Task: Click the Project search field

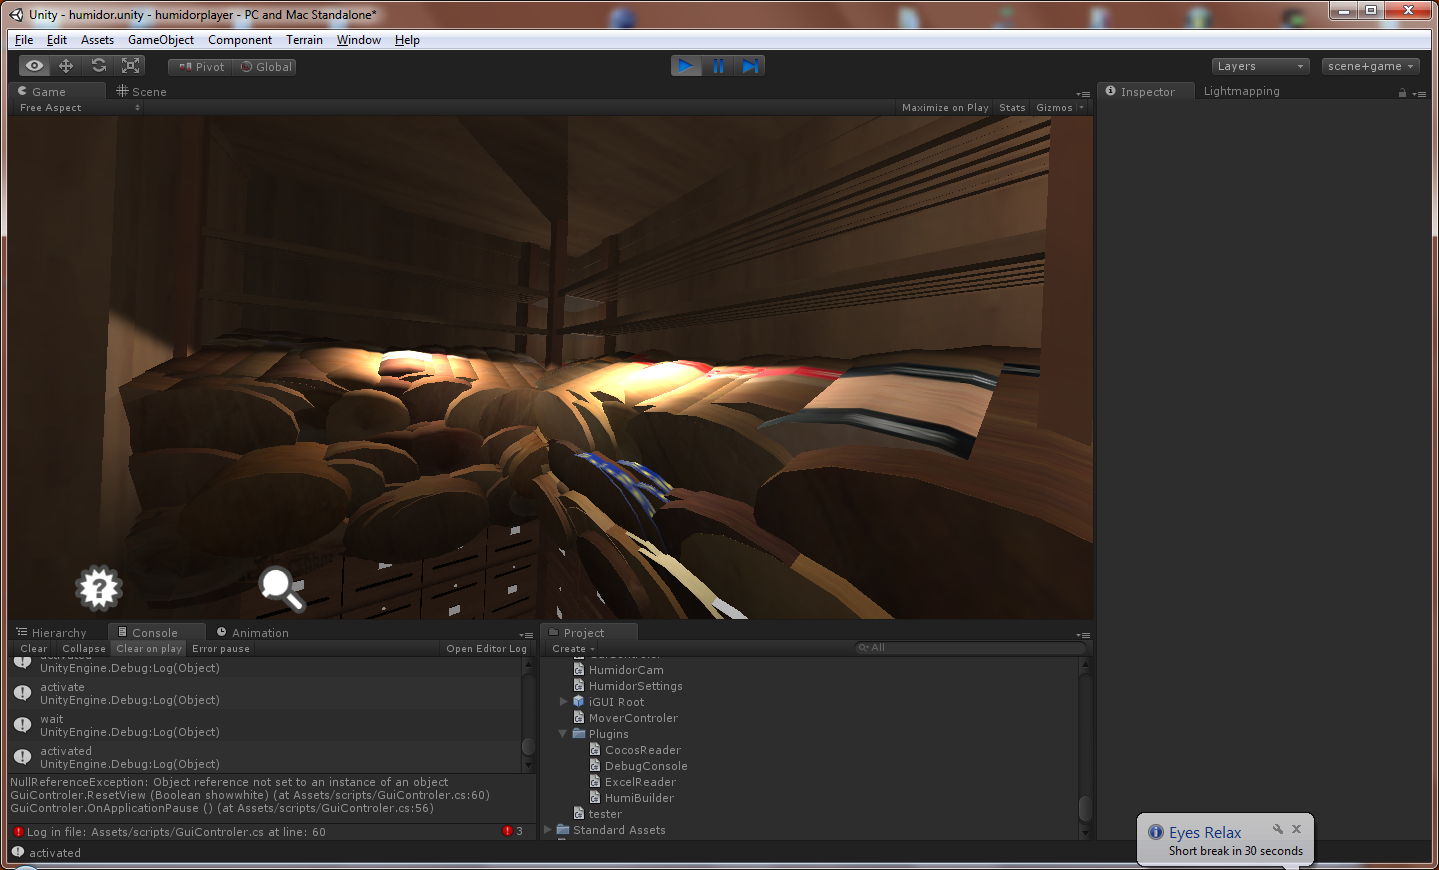Action: pos(969,648)
